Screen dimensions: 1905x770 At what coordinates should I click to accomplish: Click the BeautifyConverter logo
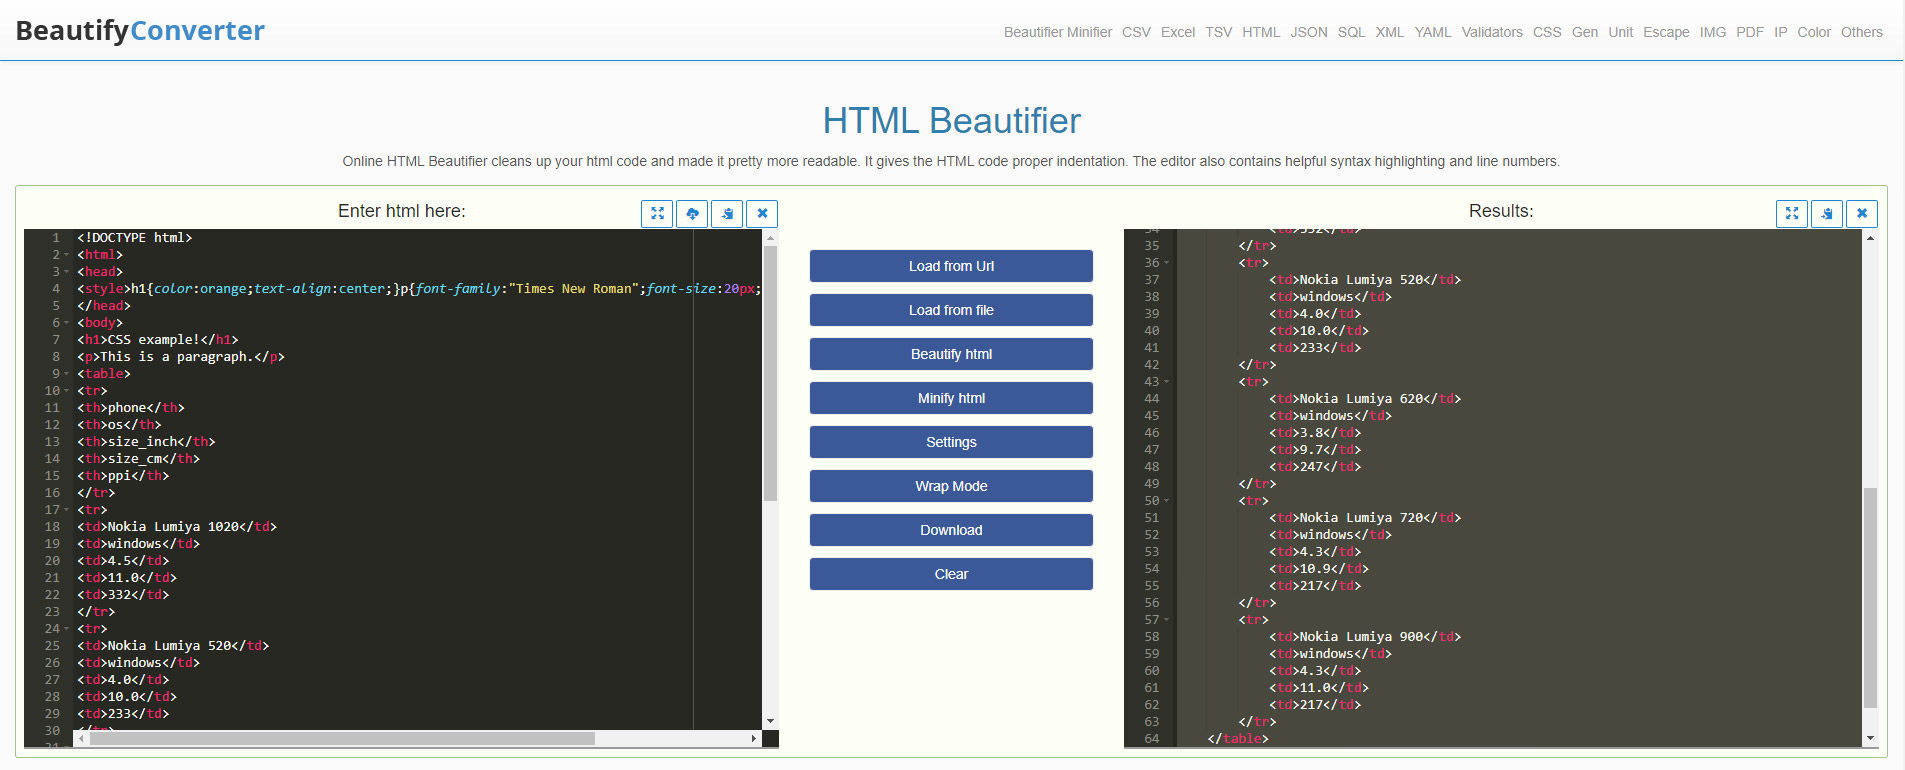140,31
